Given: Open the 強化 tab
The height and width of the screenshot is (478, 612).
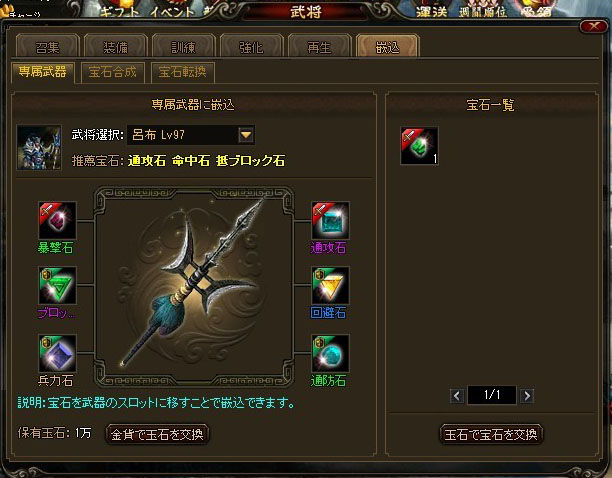Looking at the screenshot, I should [251, 46].
